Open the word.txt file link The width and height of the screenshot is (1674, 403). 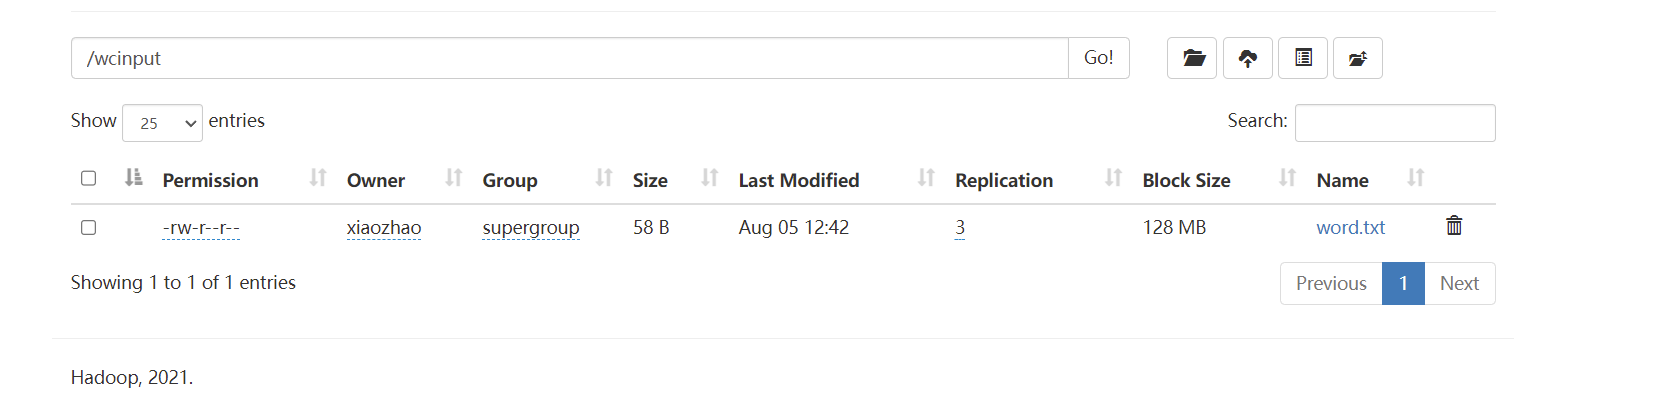(x=1350, y=227)
